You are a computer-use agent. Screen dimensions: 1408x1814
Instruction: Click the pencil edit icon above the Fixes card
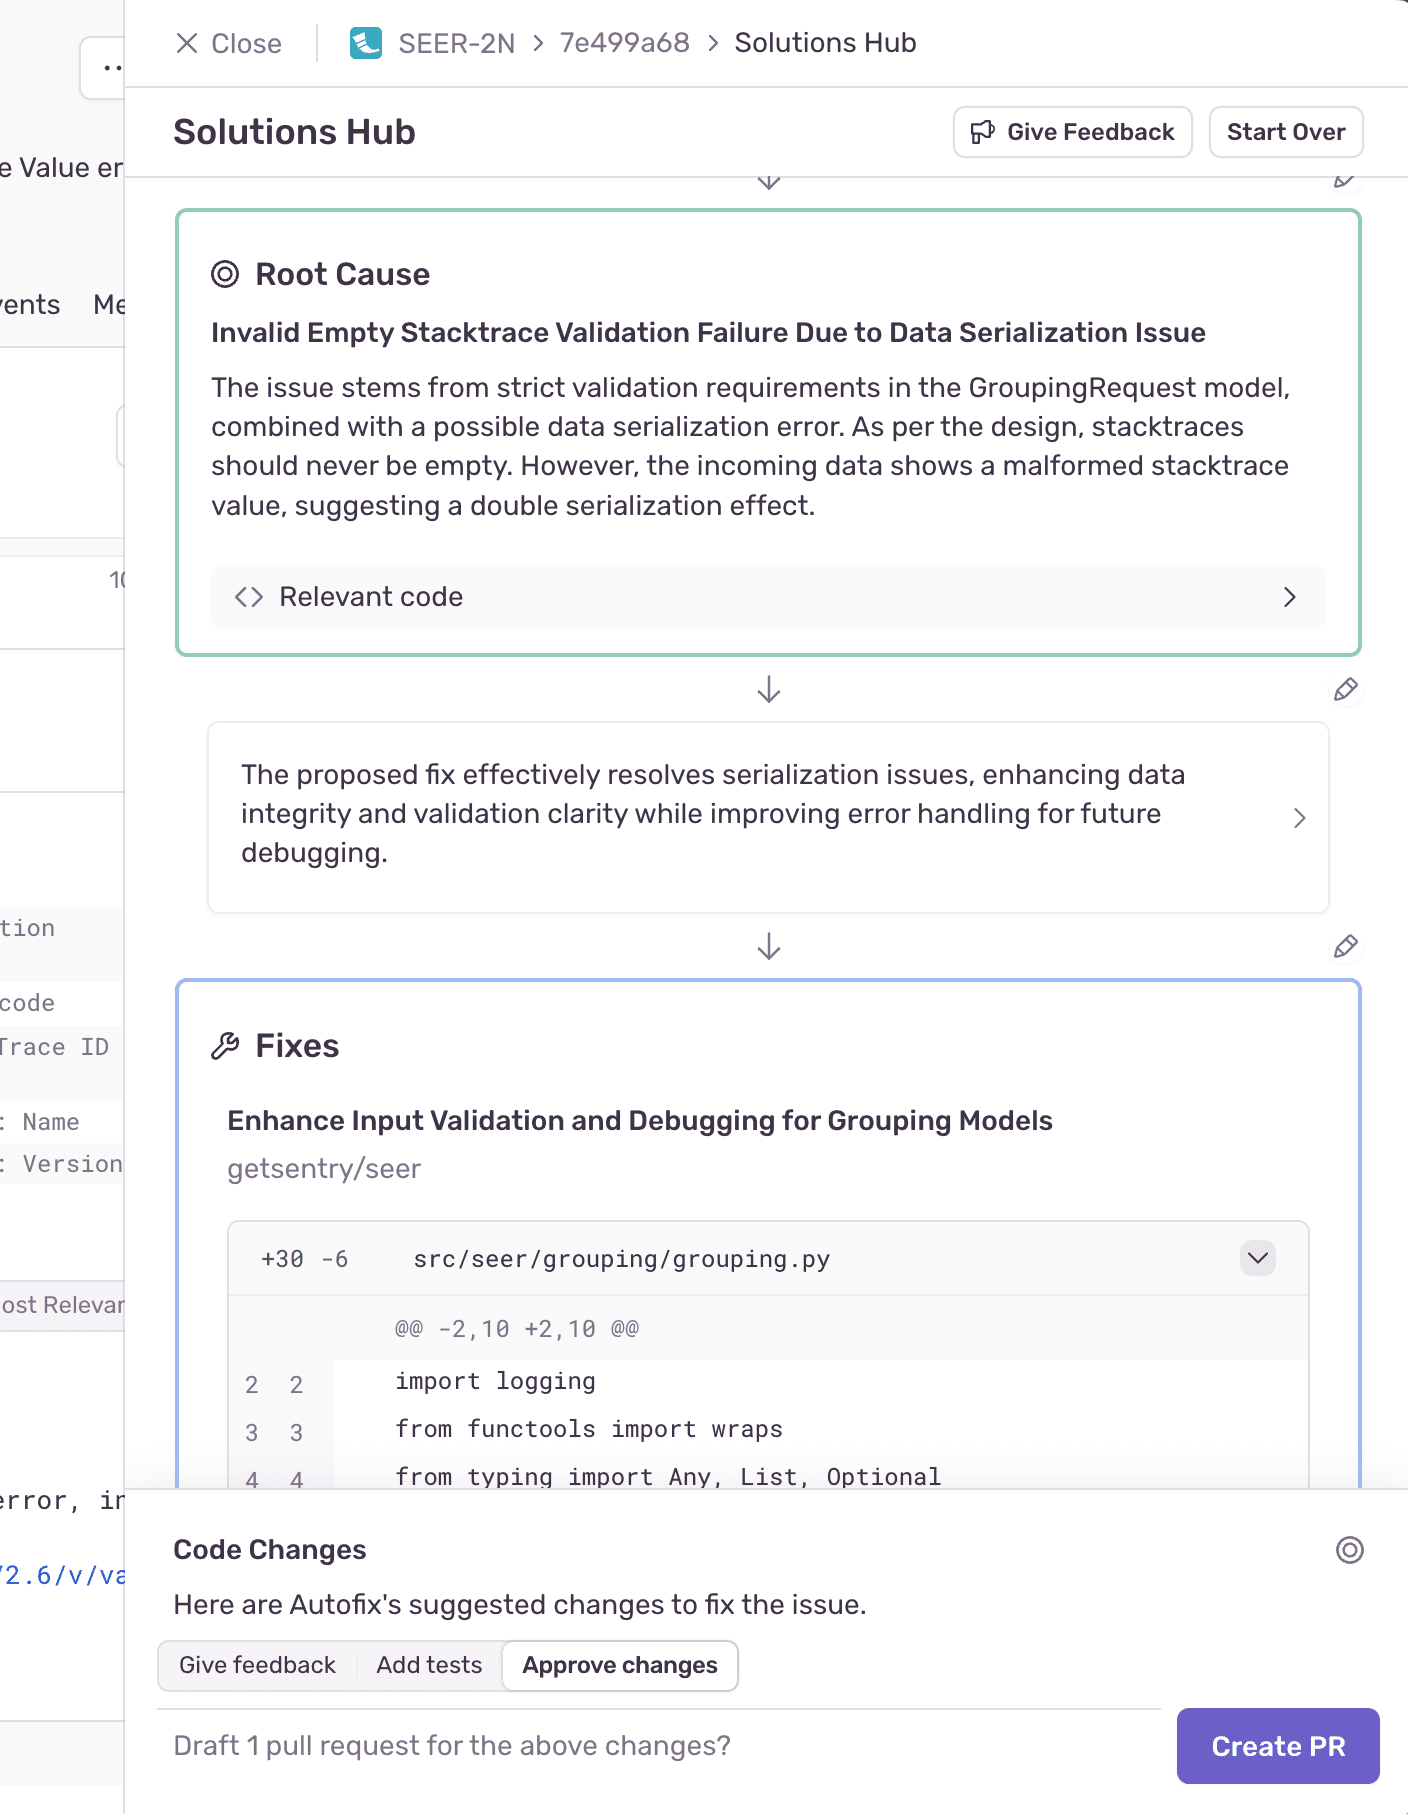1345,946
